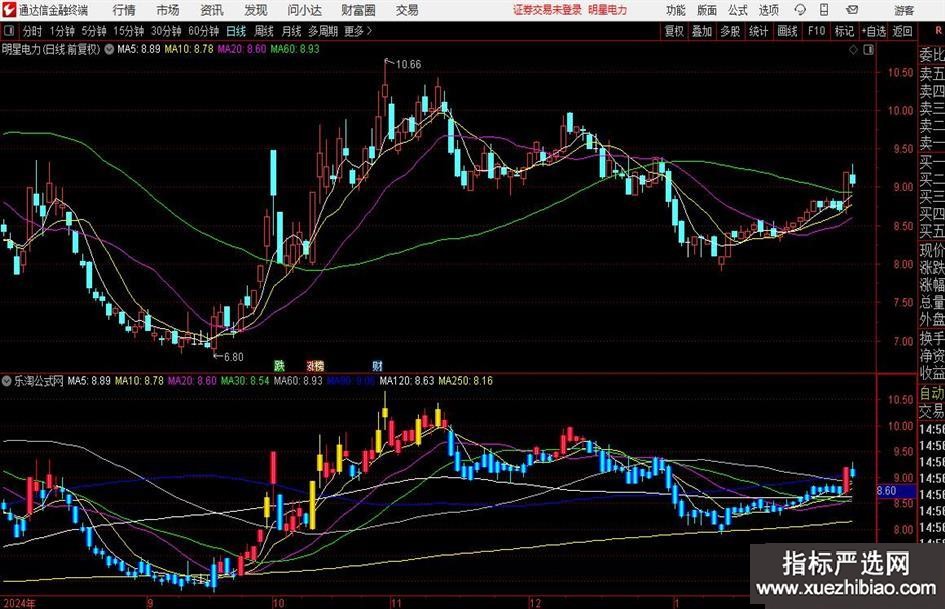The image size is (945, 609).
Task: Open the mail message envelope icon
Action: point(852,10)
